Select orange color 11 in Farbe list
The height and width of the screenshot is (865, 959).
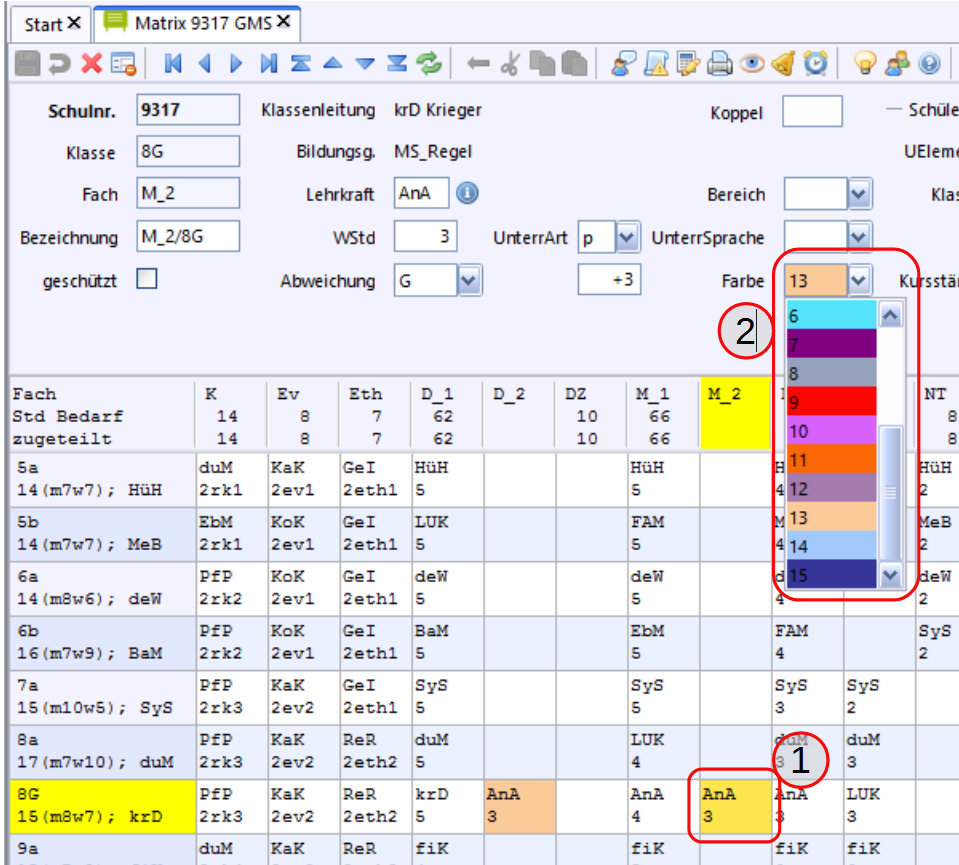pyautogui.click(x=831, y=459)
